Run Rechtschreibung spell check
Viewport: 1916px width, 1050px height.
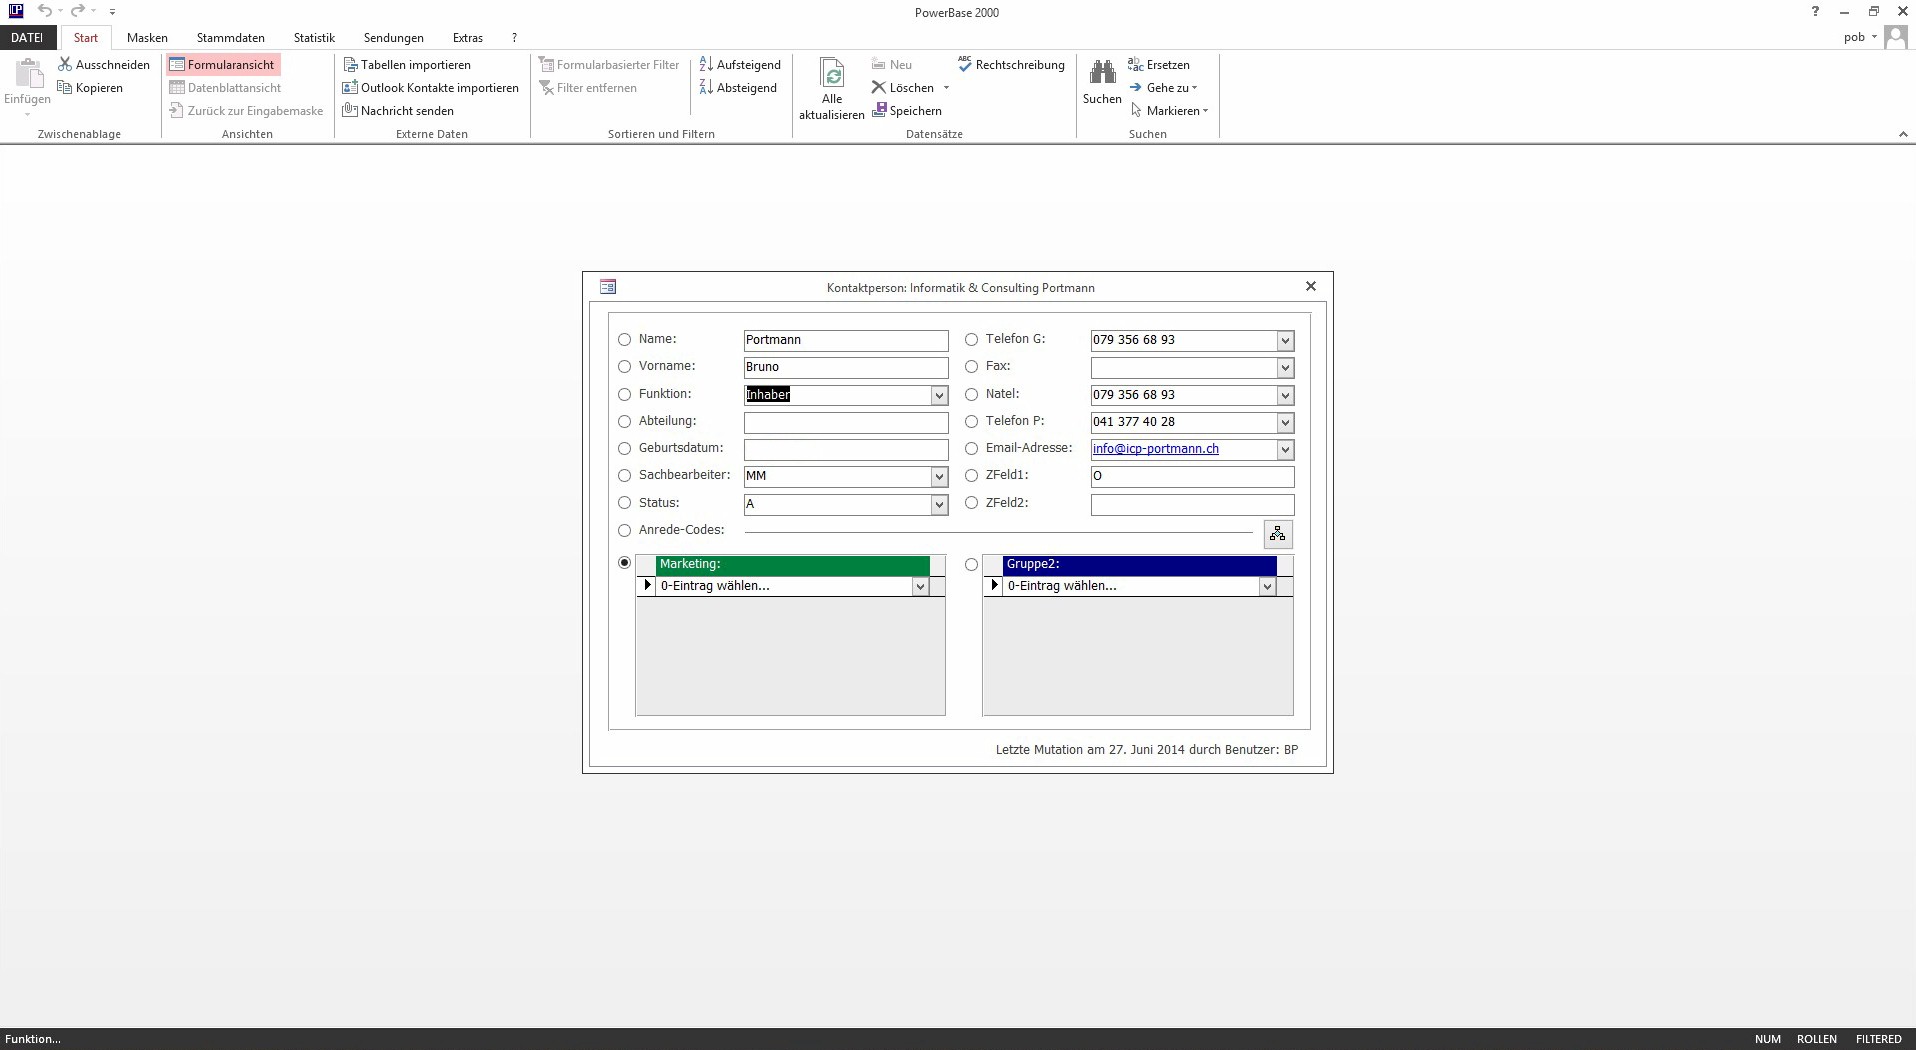pyautogui.click(x=1011, y=65)
